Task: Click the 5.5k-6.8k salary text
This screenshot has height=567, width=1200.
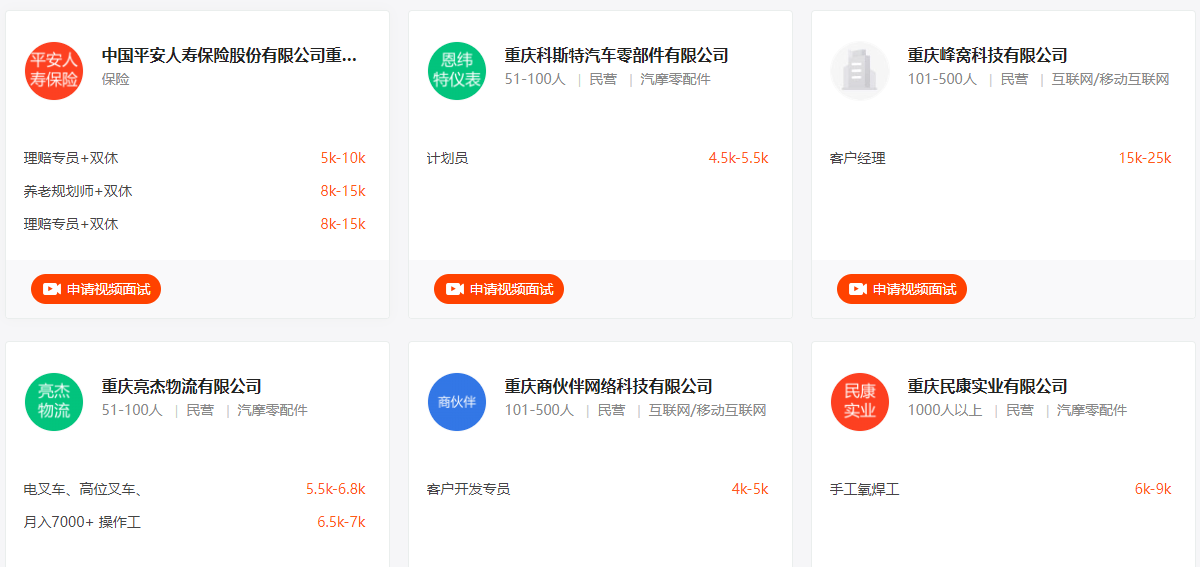Action: [336, 489]
